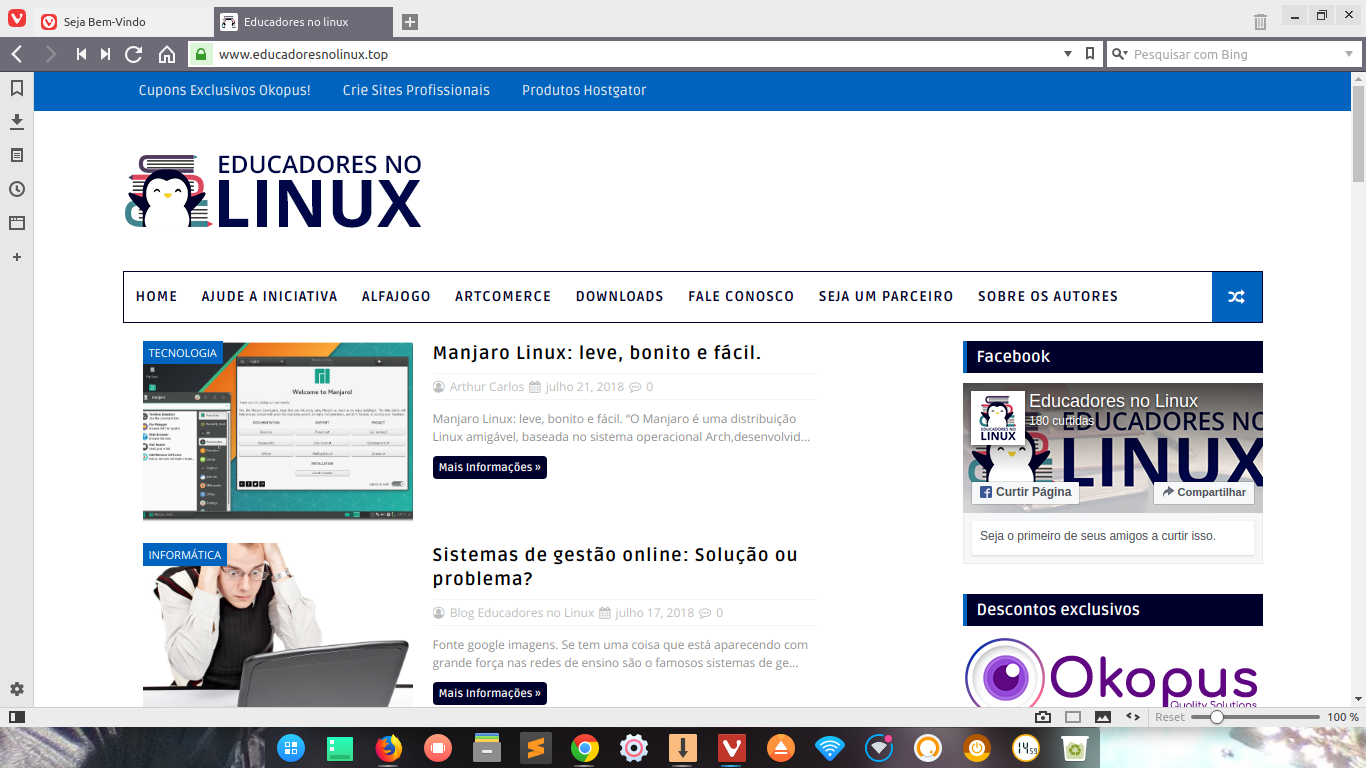The image size is (1366, 768).
Task: Click the INFORMÁTICA category label
Action: (185, 555)
